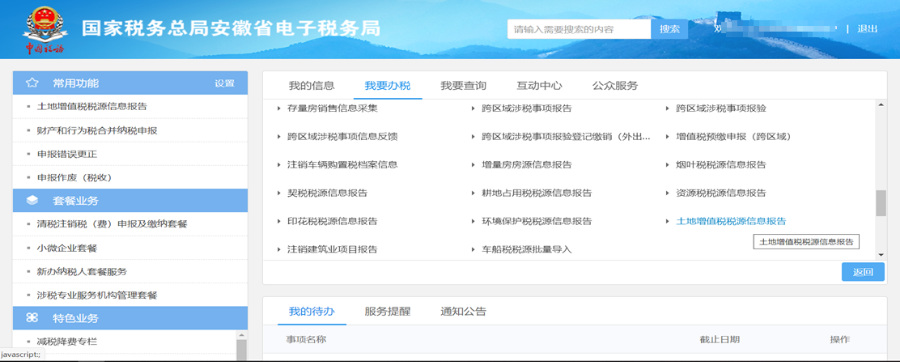
Task: Go to 互动中心 tab
Action: (x=539, y=86)
